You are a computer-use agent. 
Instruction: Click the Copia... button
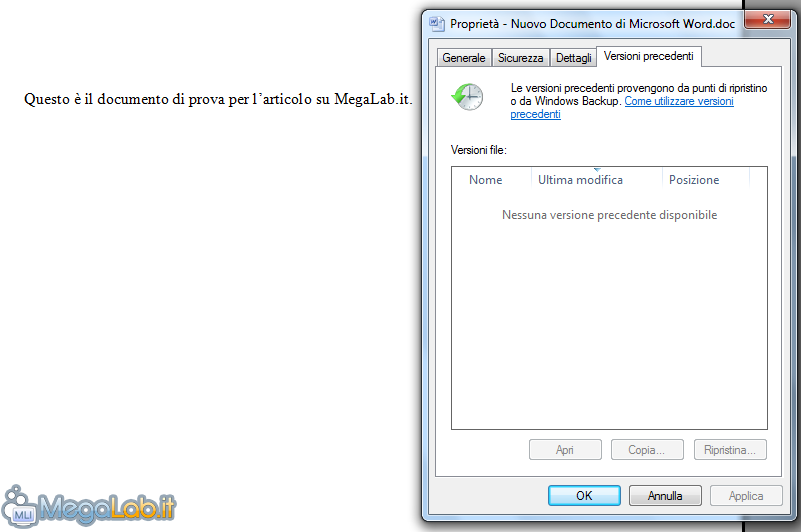[647, 450]
